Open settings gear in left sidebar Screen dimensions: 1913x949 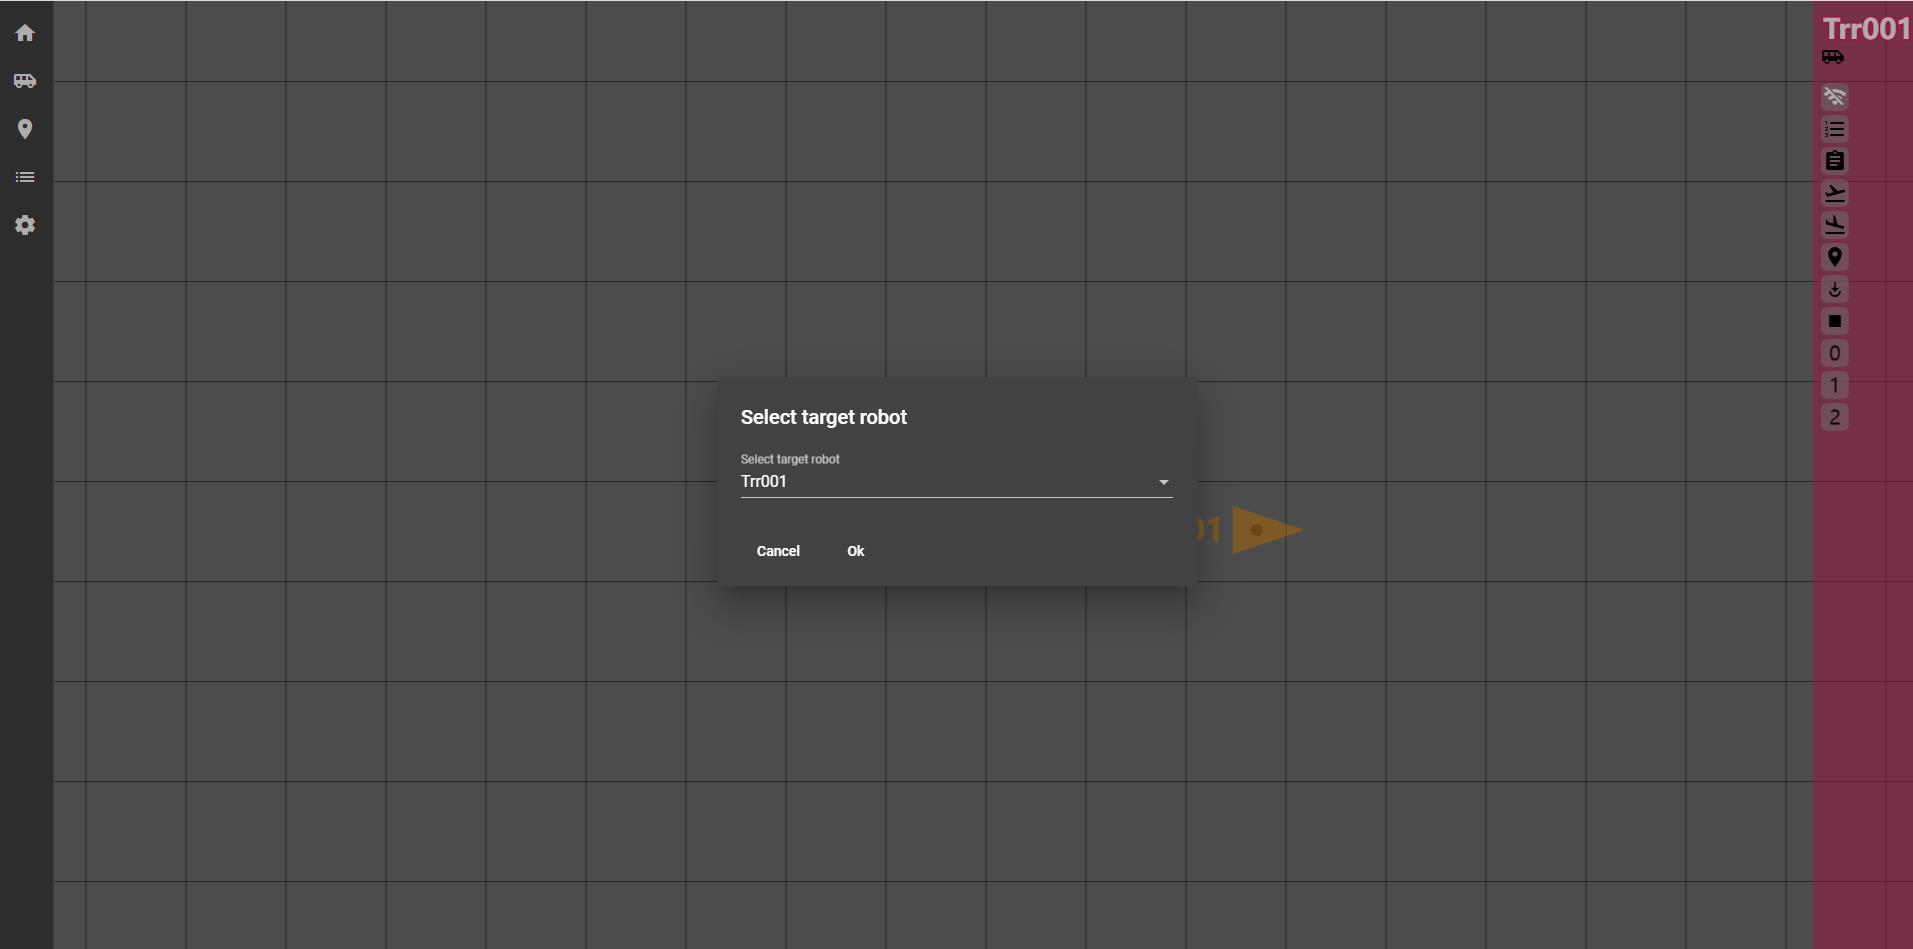(25, 225)
